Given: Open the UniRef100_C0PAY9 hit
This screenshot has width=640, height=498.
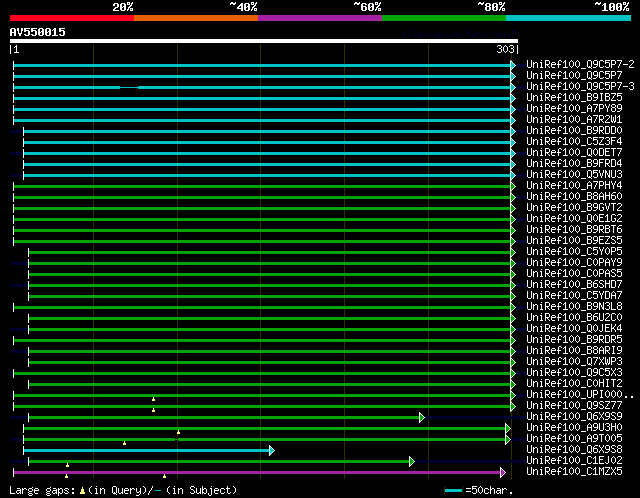Looking at the screenshot, I should tap(574, 262).
